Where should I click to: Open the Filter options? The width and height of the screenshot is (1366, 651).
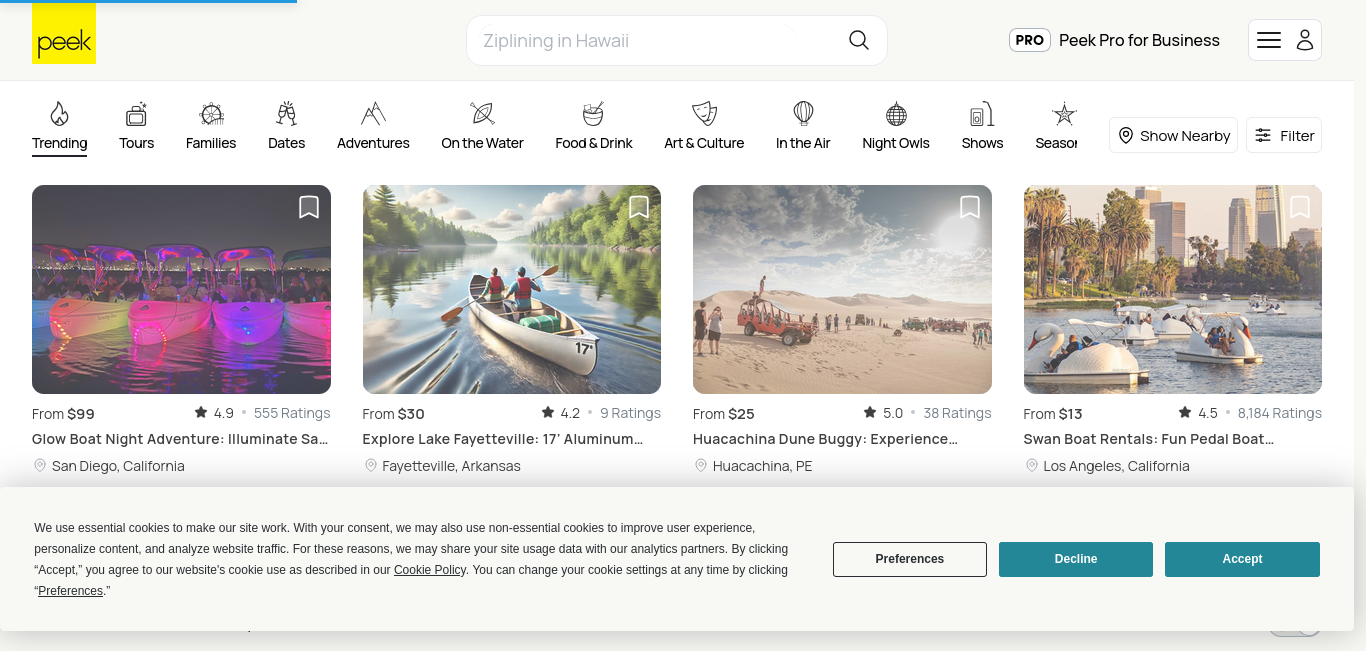pyautogui.click(x=1284, y=135)
